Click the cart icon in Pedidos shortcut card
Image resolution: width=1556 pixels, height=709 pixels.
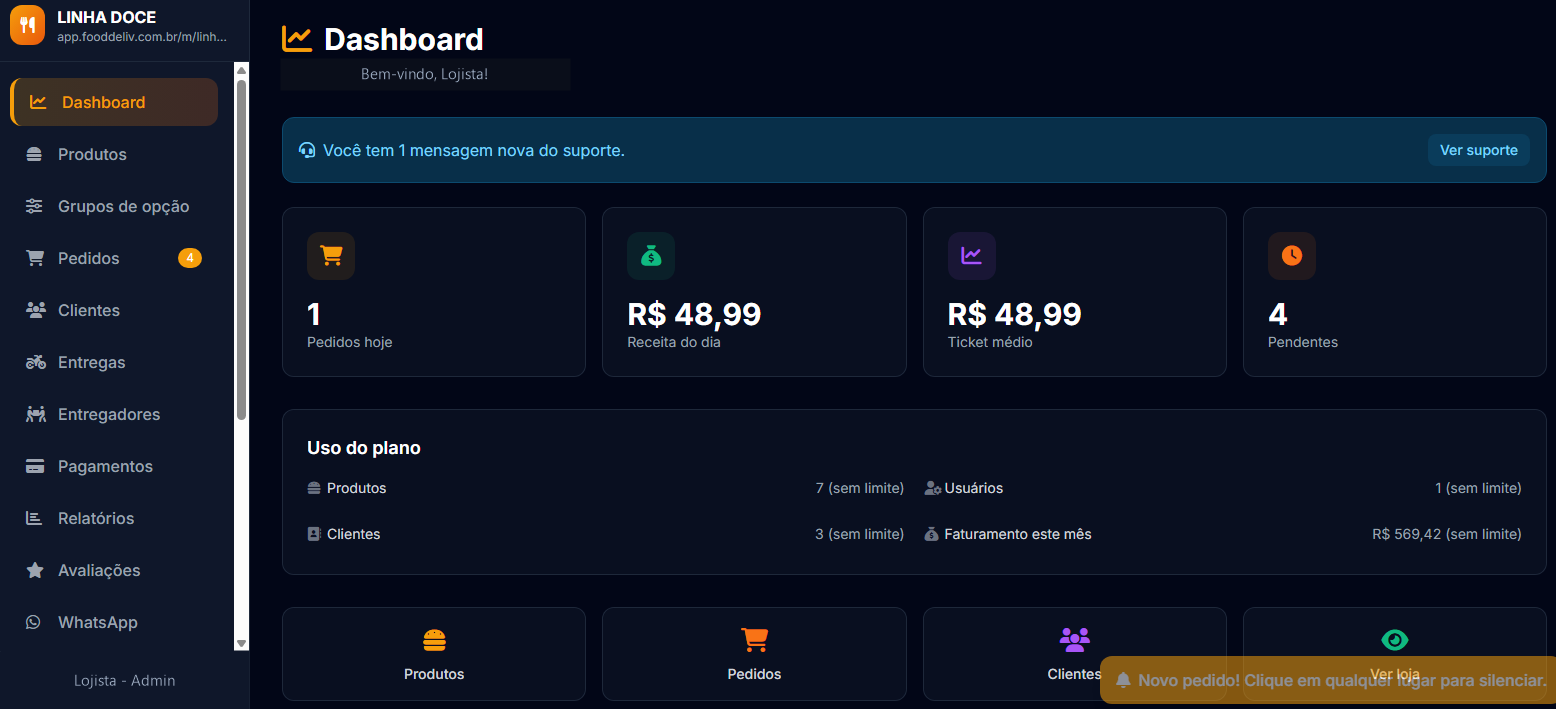tap(754, 640)
